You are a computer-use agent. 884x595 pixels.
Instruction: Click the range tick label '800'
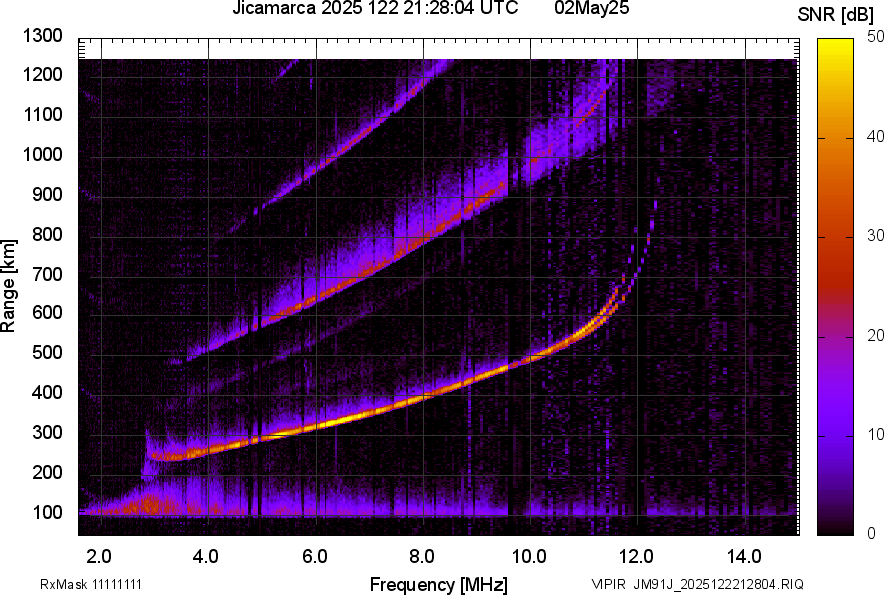pyautogui.click(x=47, y=234)
